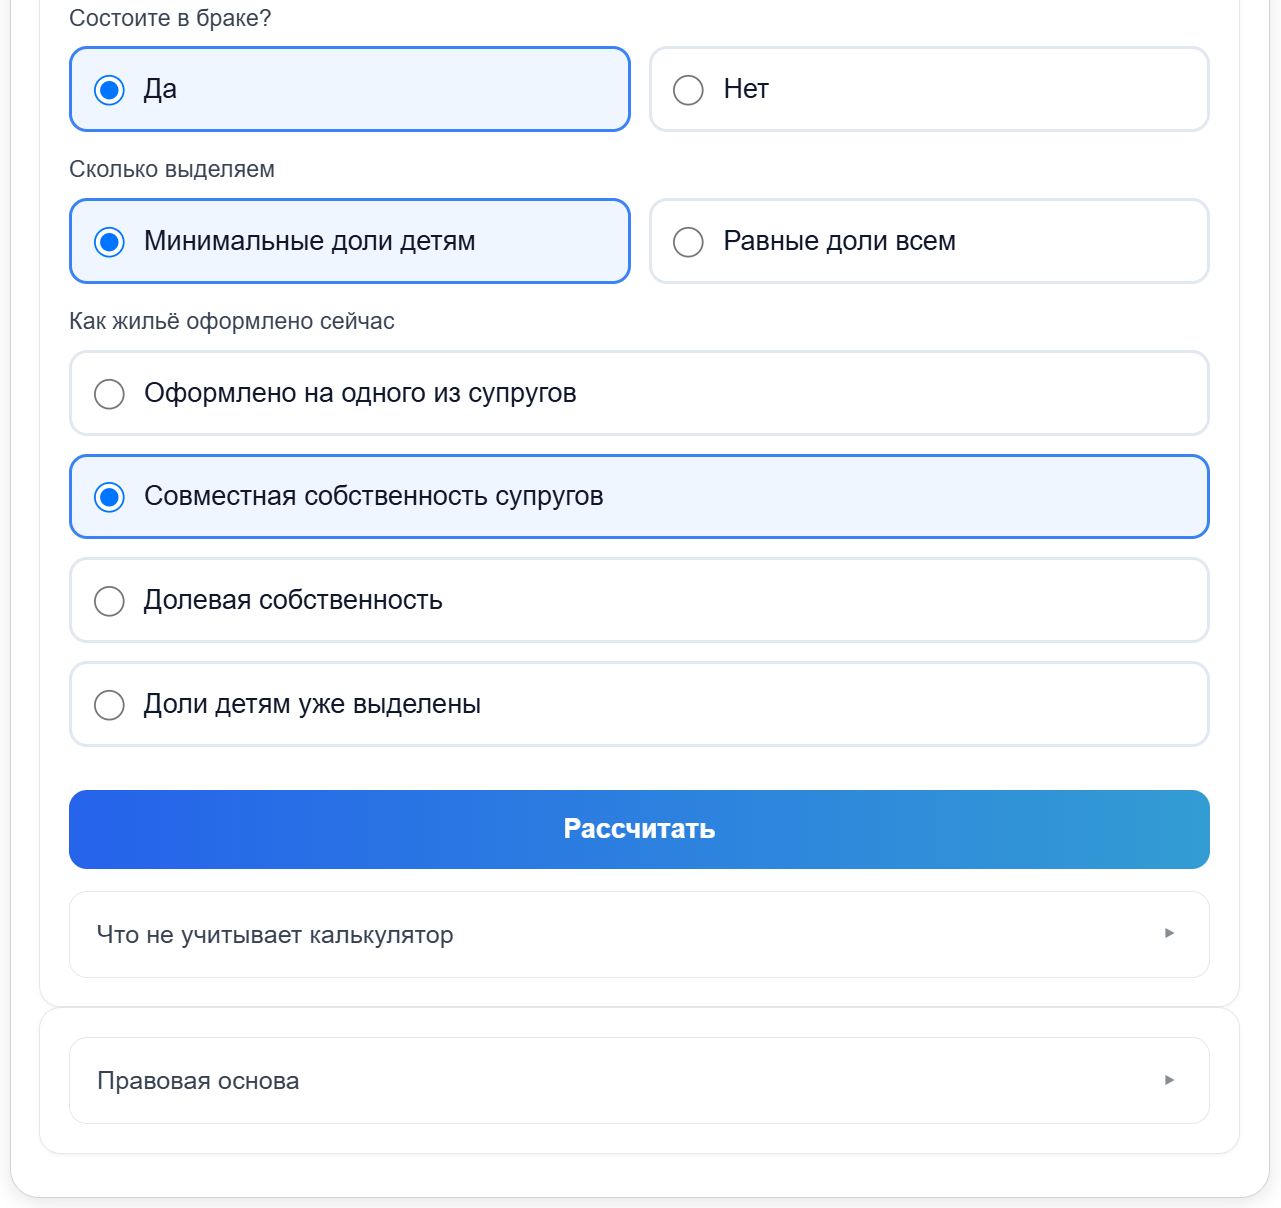Click the Сколько выделяем label

[x=172, y=169]
